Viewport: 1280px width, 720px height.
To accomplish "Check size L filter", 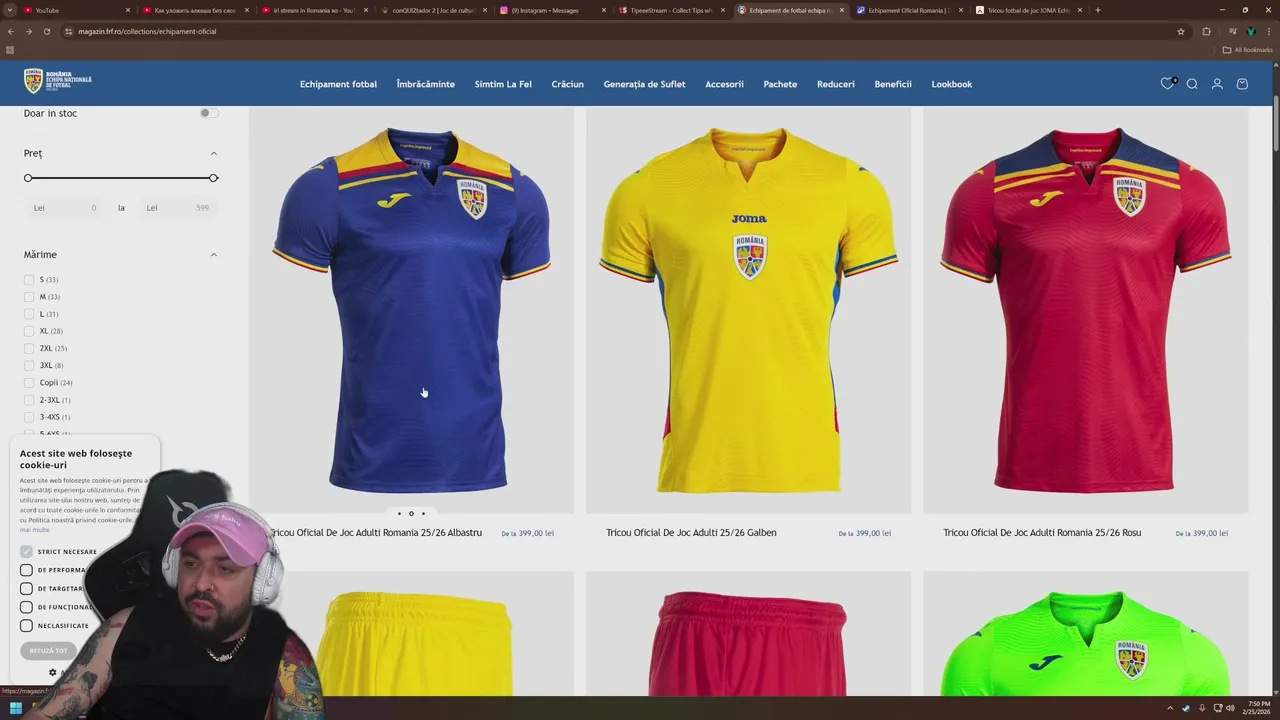I will point(29,314).
